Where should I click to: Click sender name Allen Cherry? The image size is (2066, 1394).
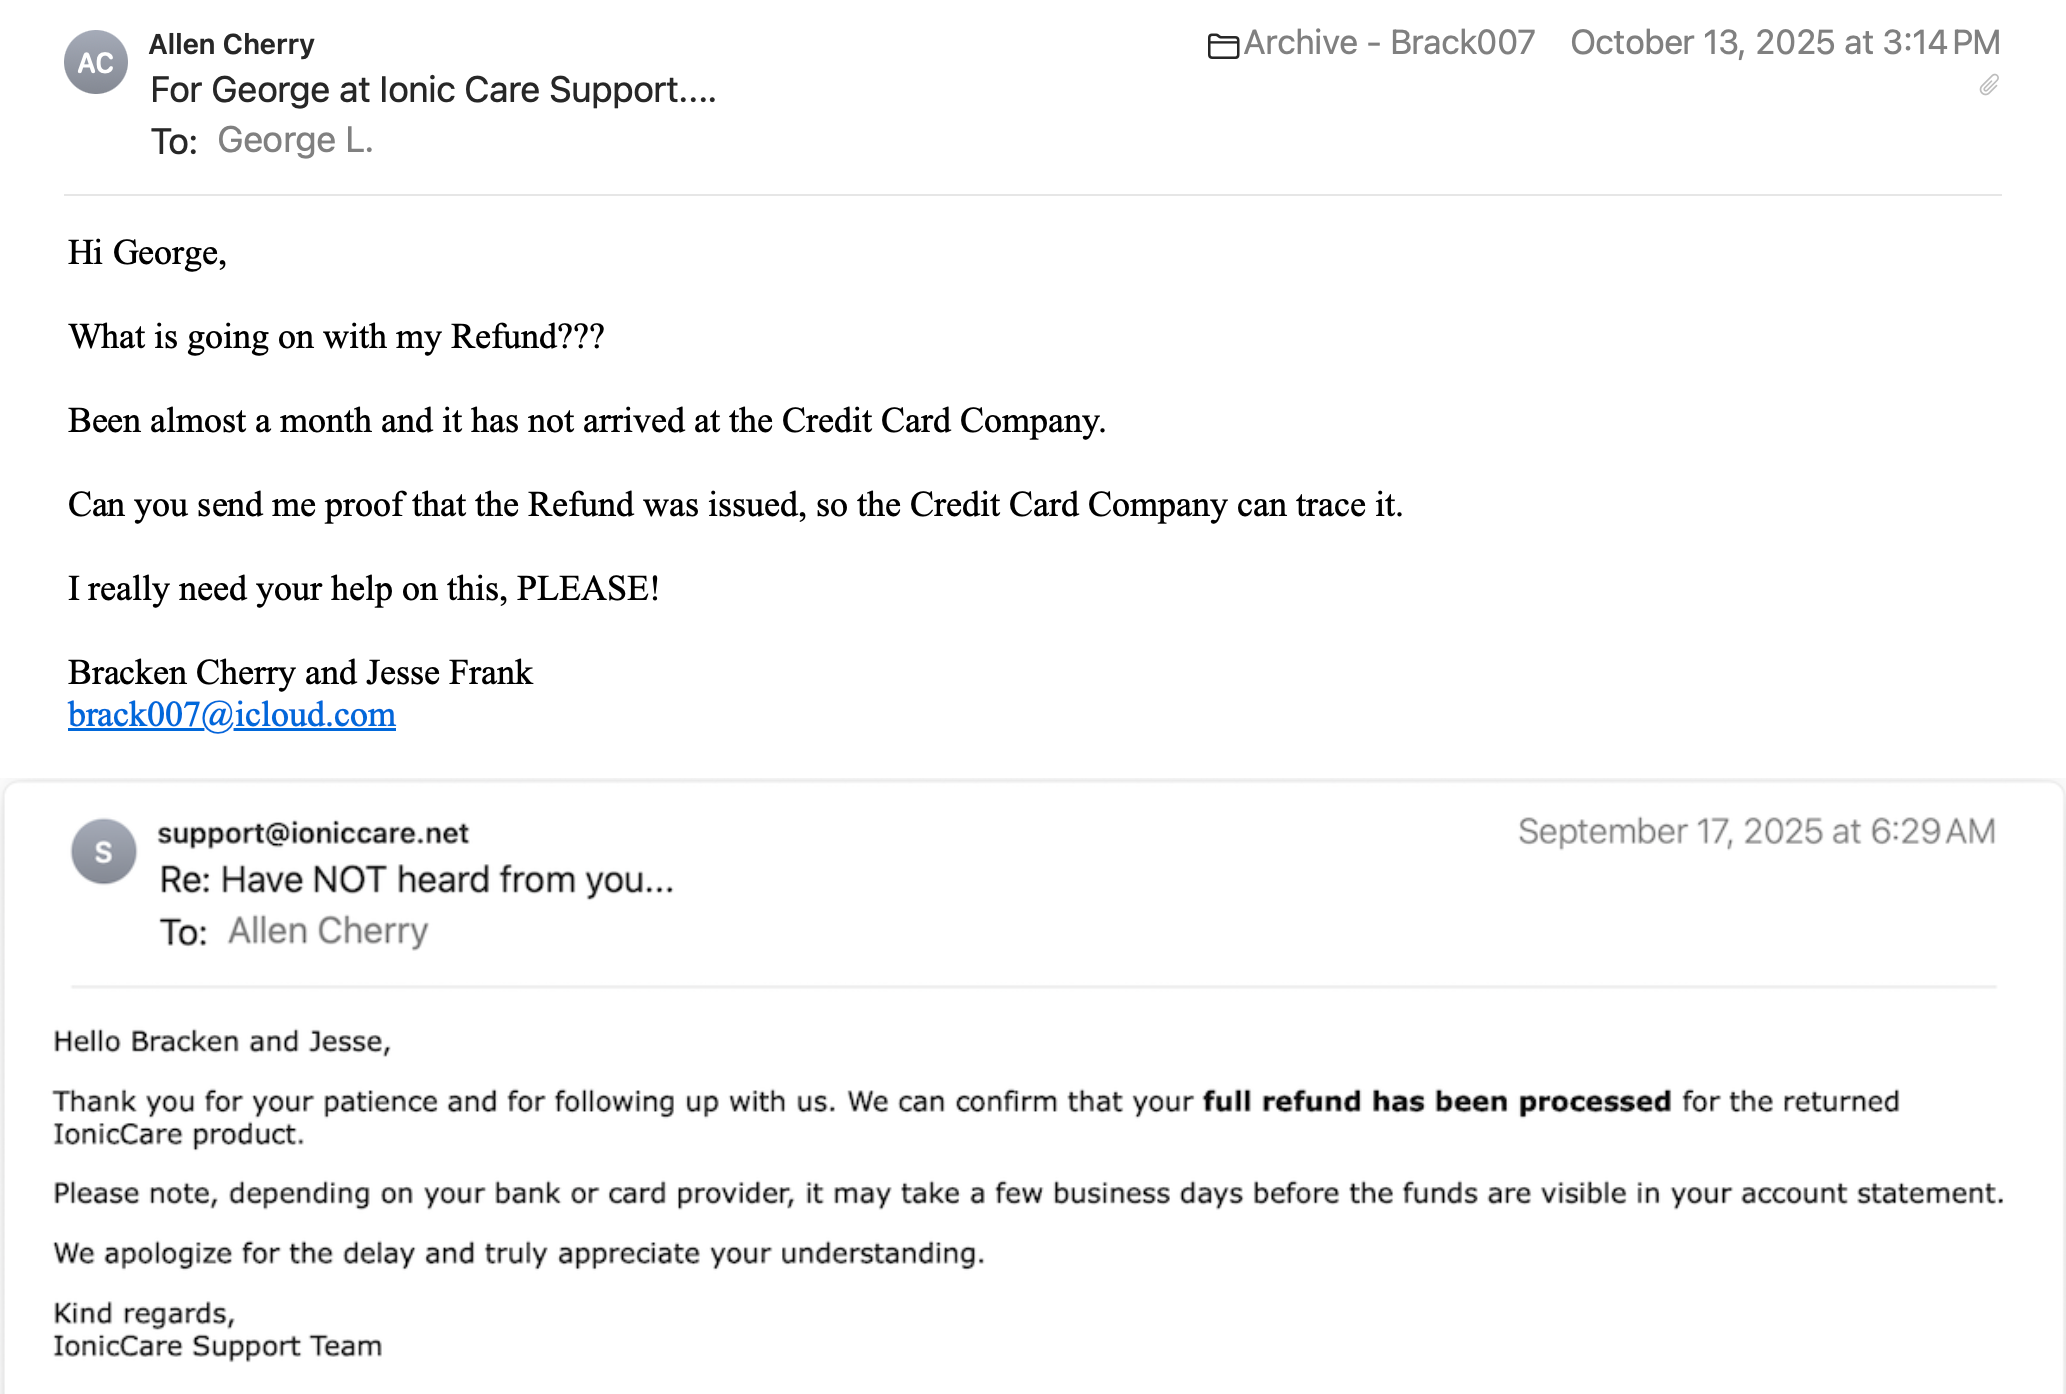point(232,44)
